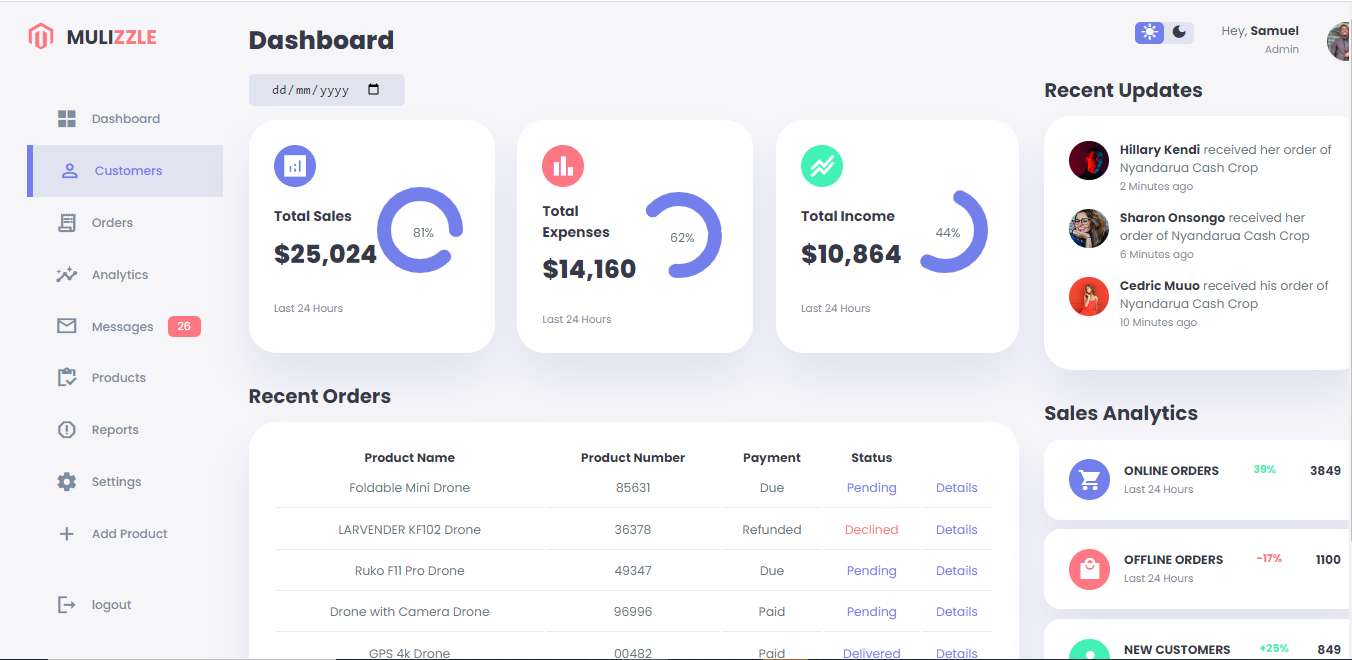
Task: Click the Reports icon in the sidebar
Action: pyautogui.click(x=66, y=429)
